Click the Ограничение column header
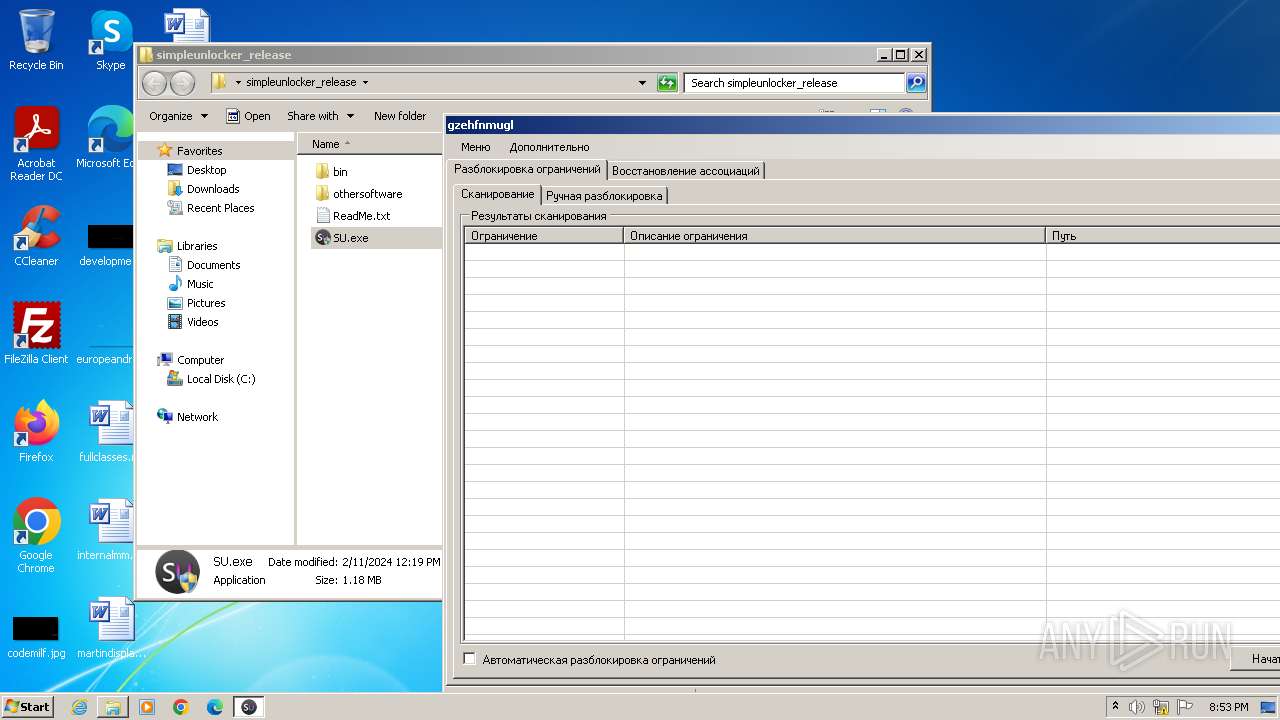Screen dimensions: 1280x720 click(544, 236)
